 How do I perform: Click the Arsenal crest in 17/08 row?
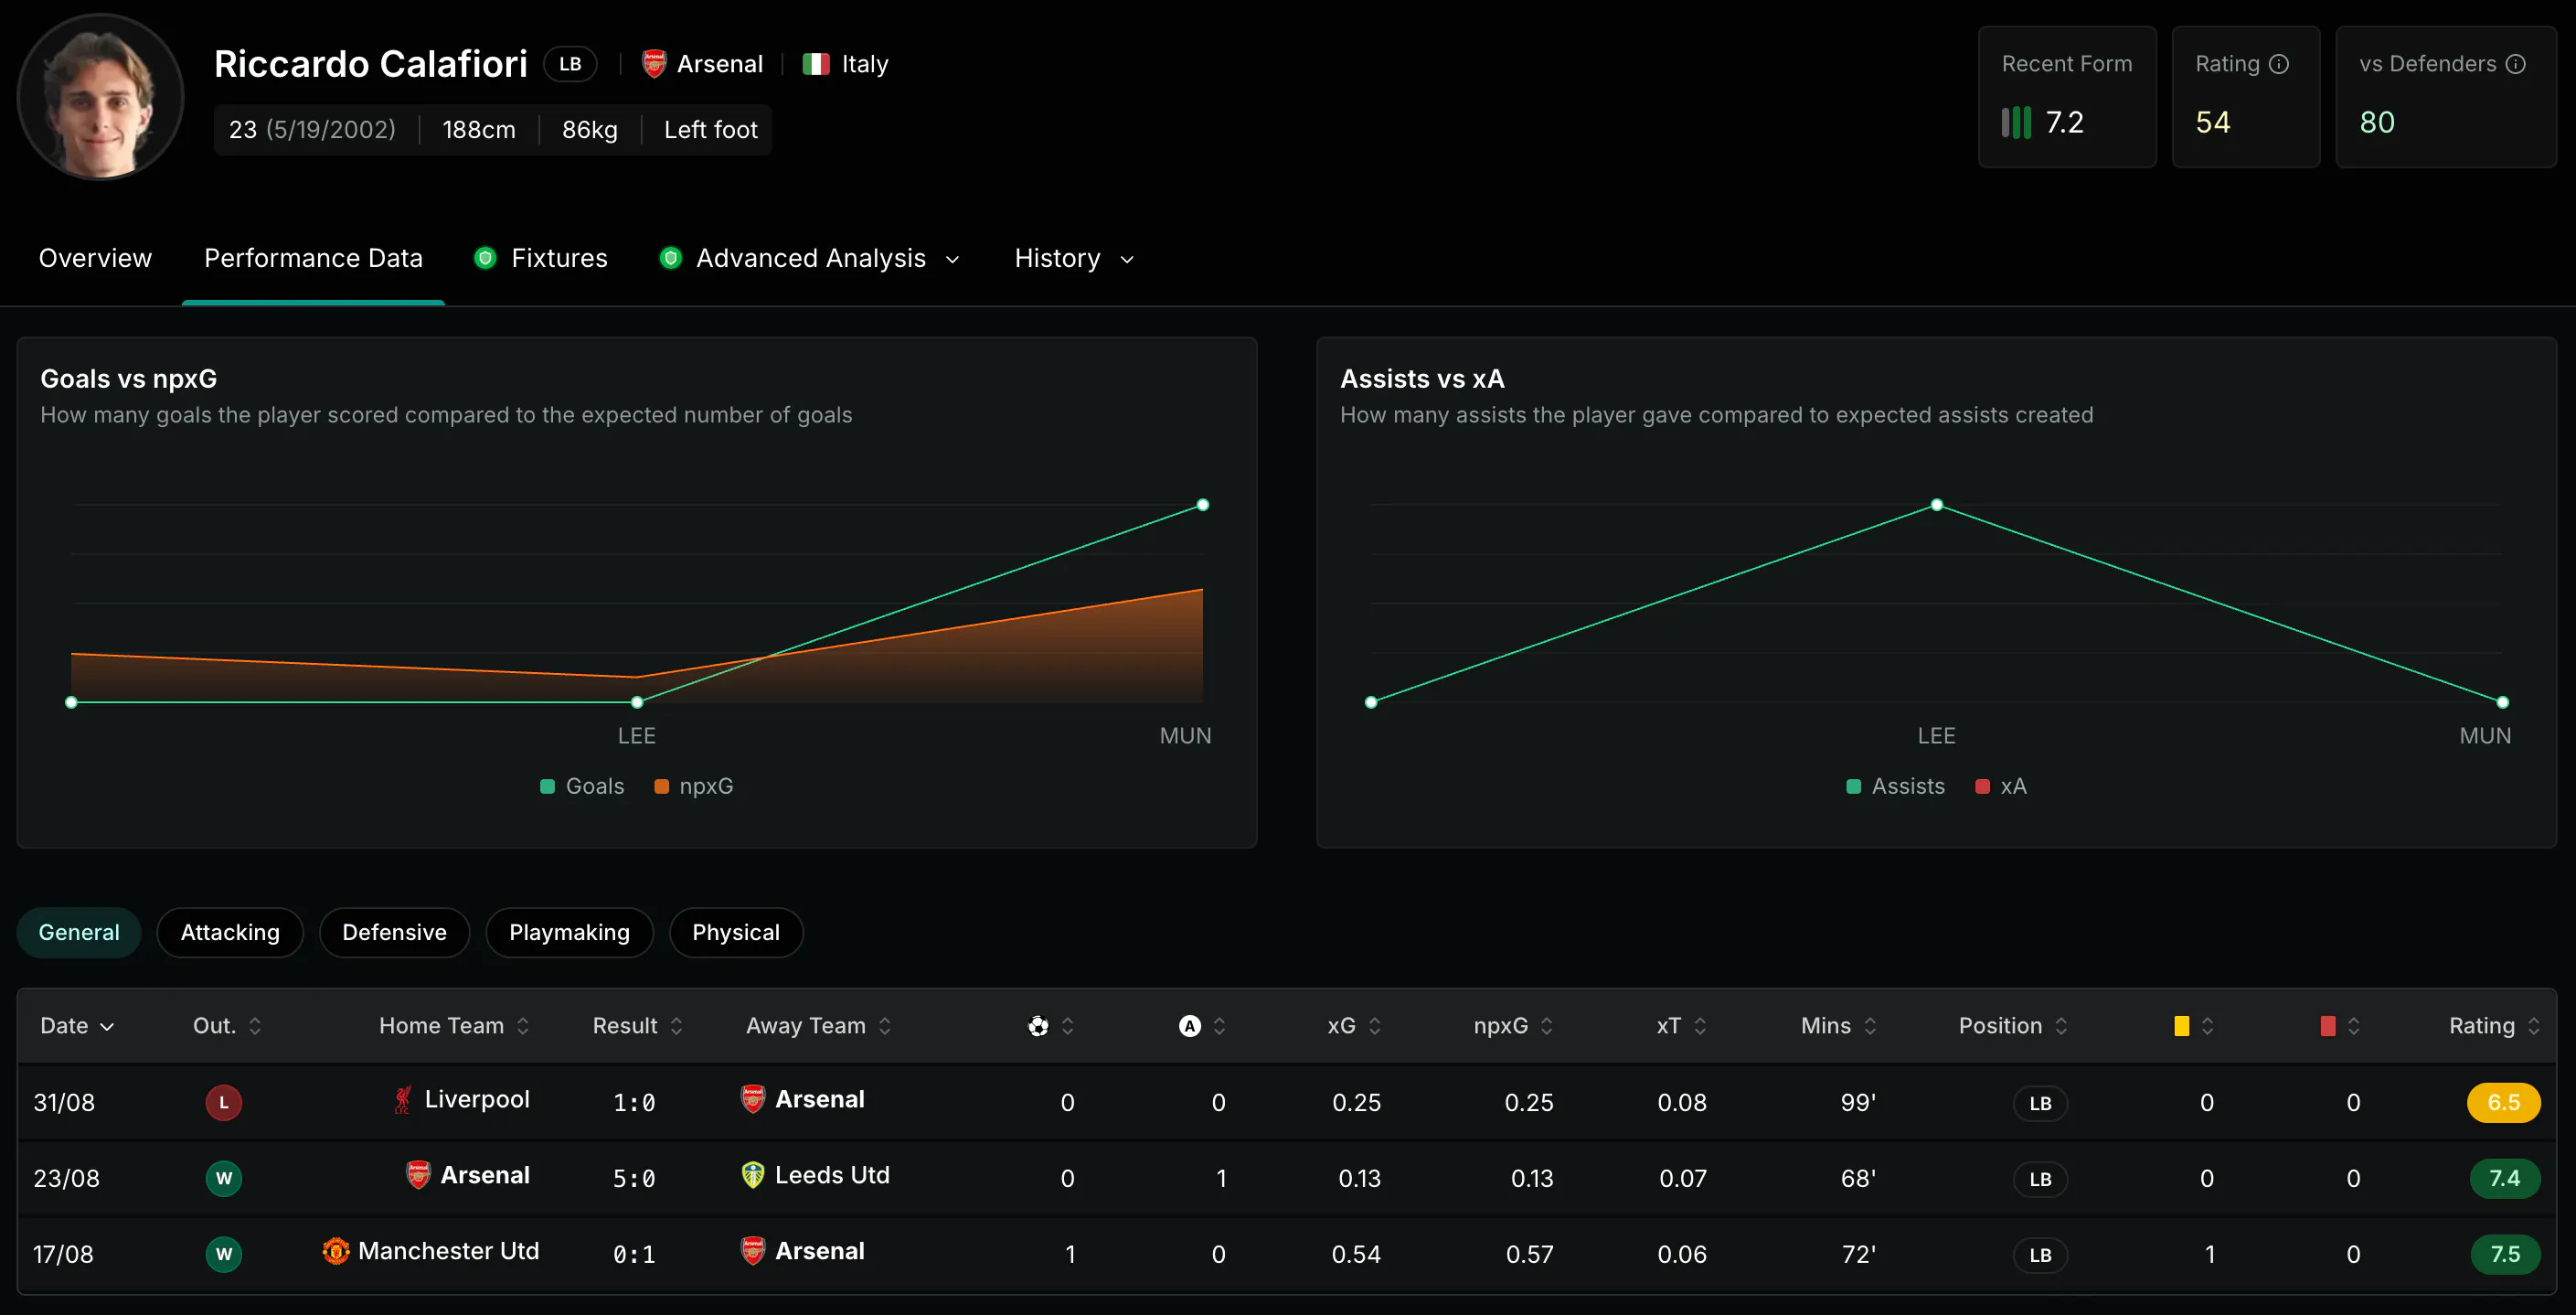pos(753,1251)
